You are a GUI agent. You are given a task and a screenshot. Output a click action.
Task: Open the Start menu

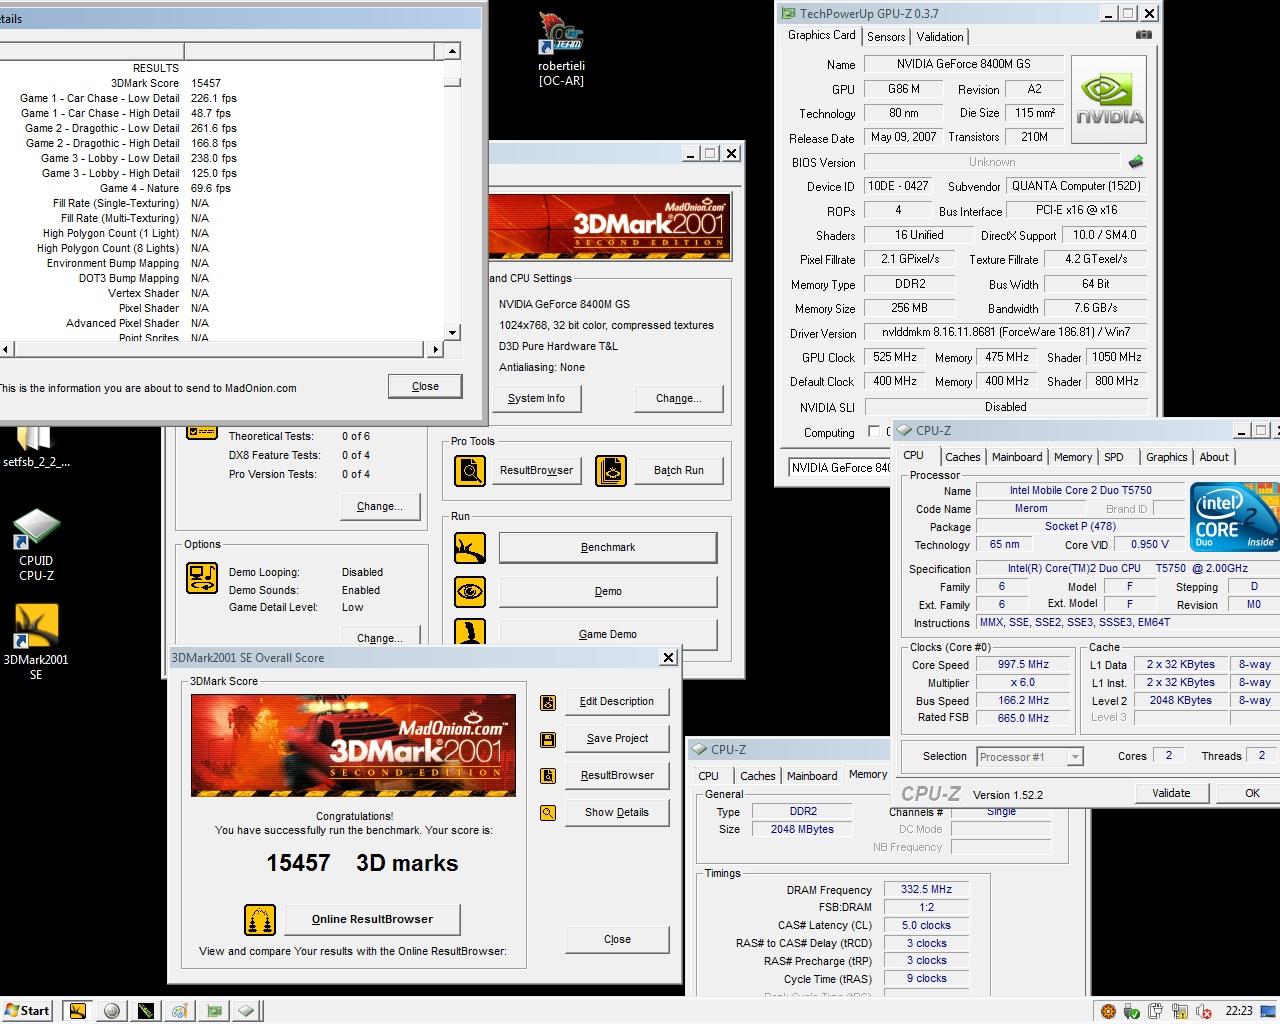[x=28, y=1011]
